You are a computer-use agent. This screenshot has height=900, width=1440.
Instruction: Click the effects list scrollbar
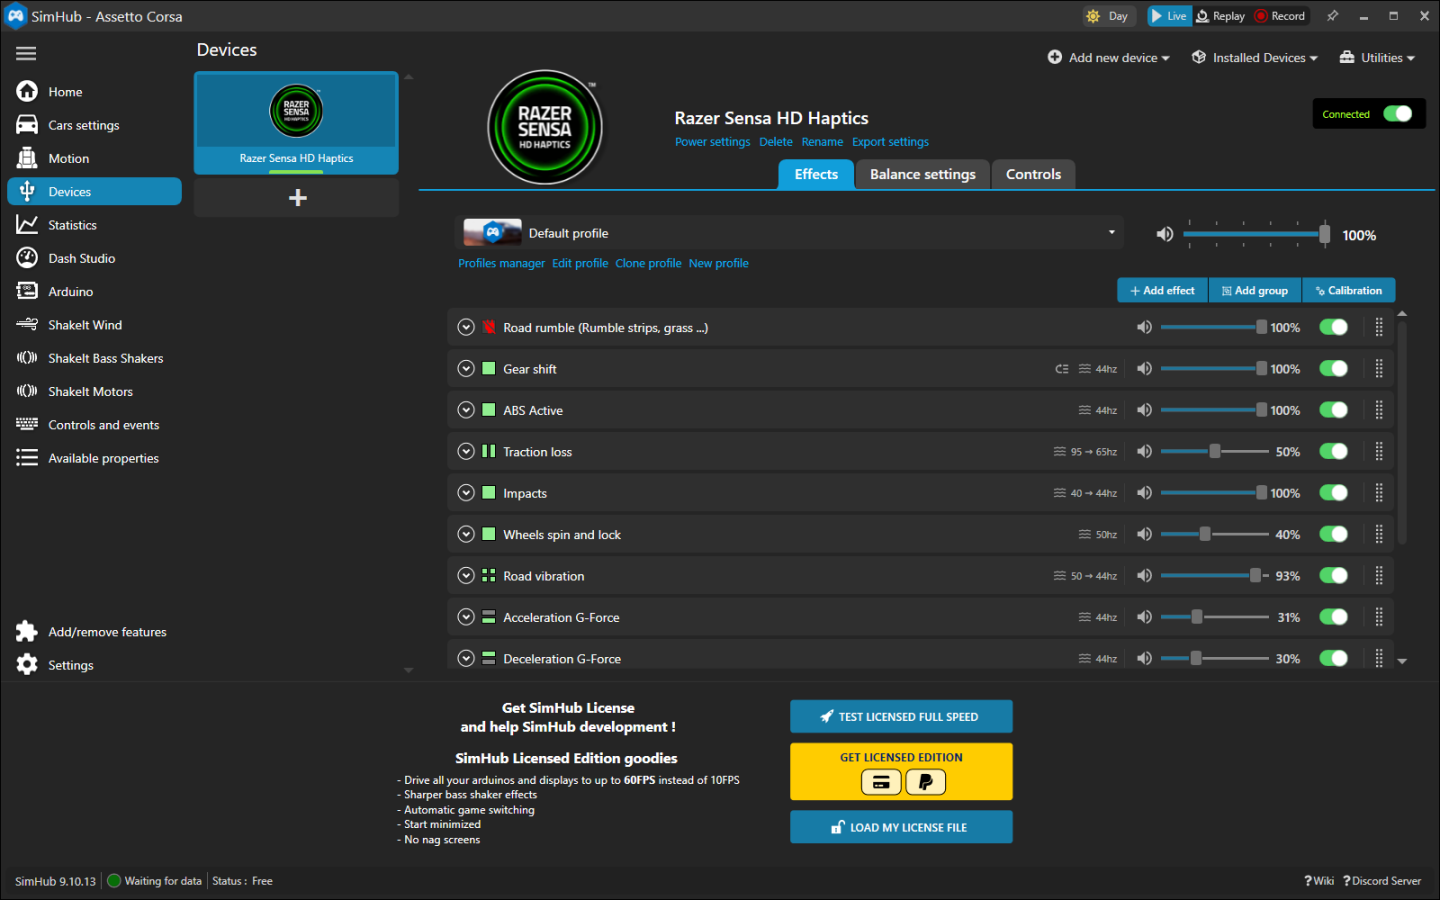(1402, 432)
